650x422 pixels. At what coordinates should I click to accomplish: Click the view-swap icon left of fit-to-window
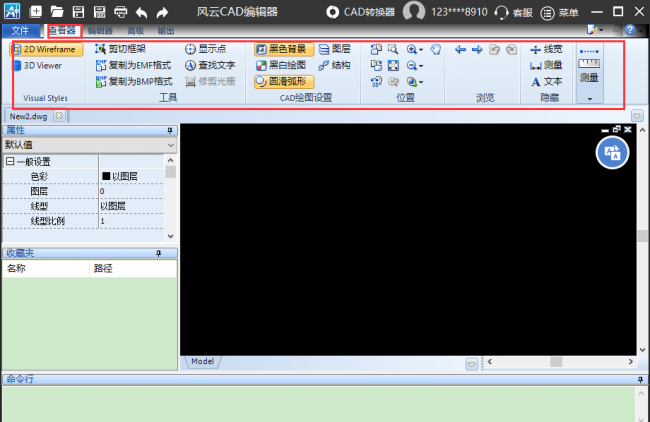tap(376, 65)
